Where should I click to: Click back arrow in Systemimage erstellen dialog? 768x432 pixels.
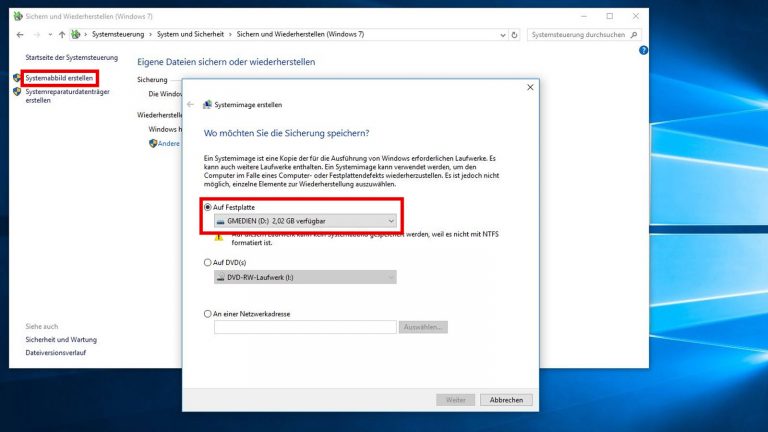(191, 104)
